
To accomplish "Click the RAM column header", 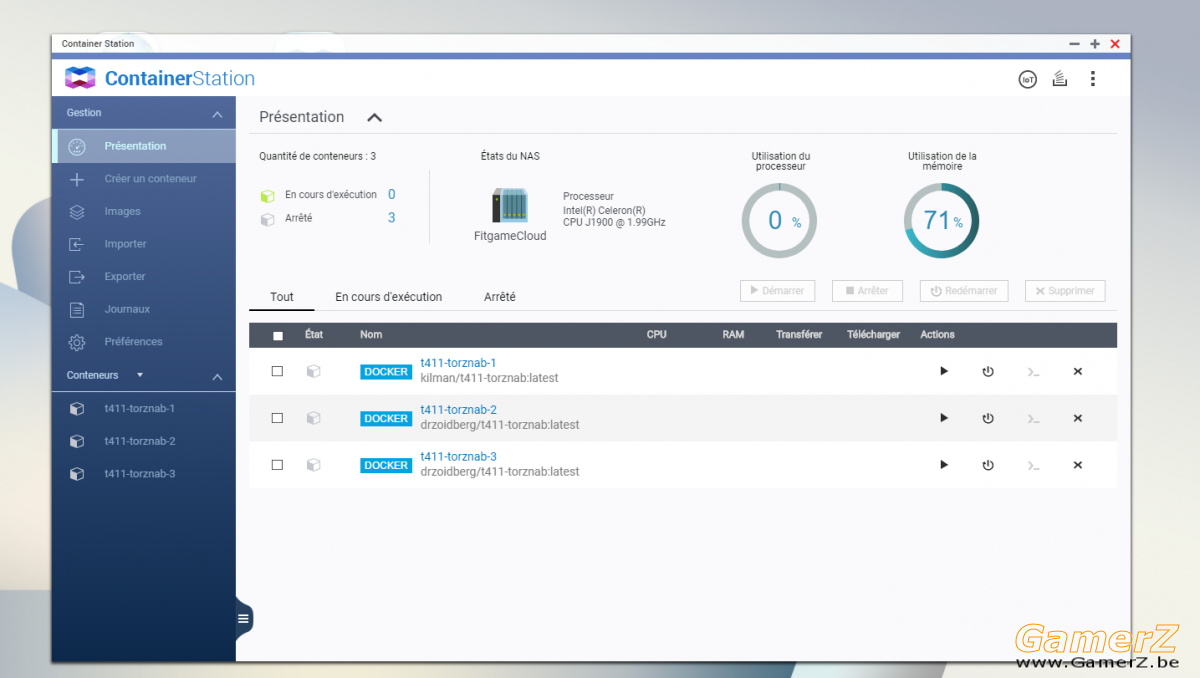I will (733, 335).
